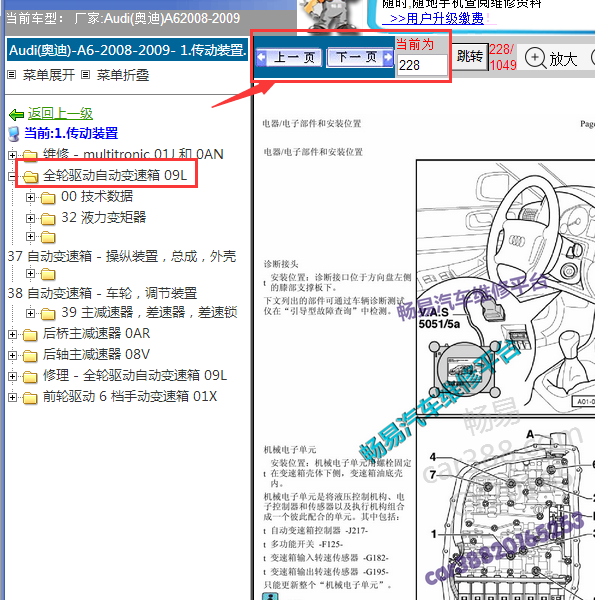
Task: Select tree item 后桥主减速器 0AR
Action: (96, 333)
